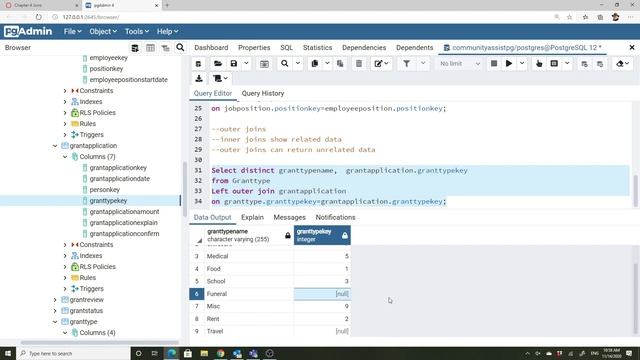This screenshot has height=360, width=640.
Task: Click the Find magnifier icon
Action: point(284,64)
